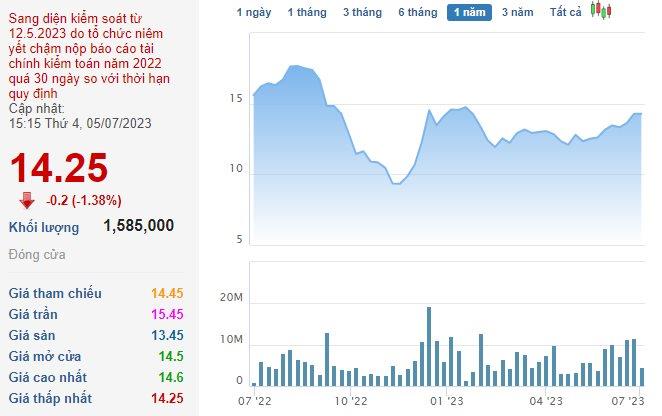Click the red down-arrow price change icon

point(27,199)
